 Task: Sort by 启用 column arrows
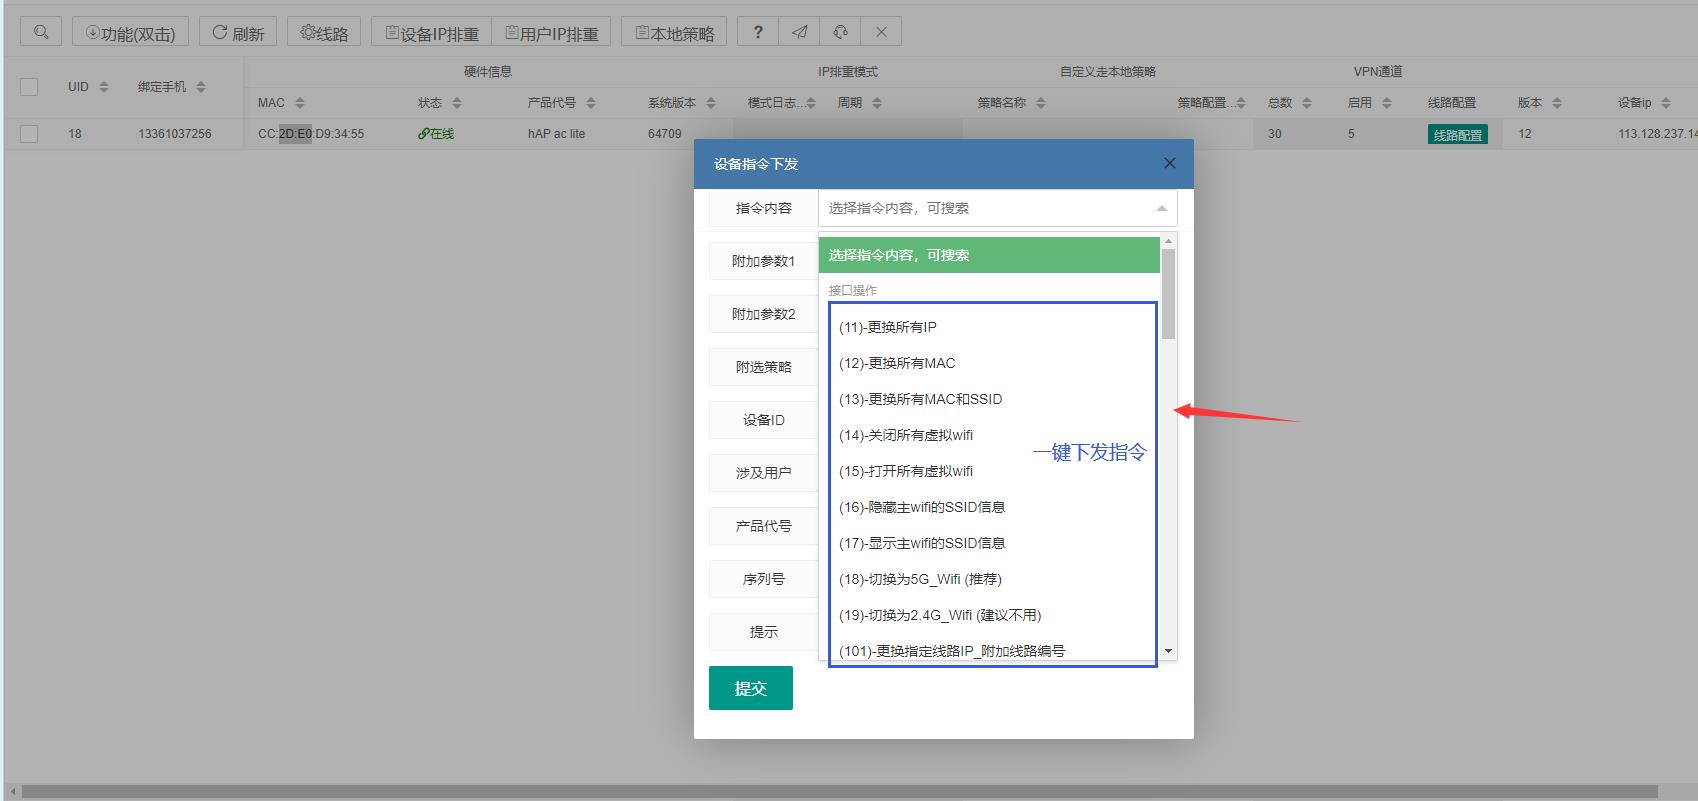point(1387,103)
